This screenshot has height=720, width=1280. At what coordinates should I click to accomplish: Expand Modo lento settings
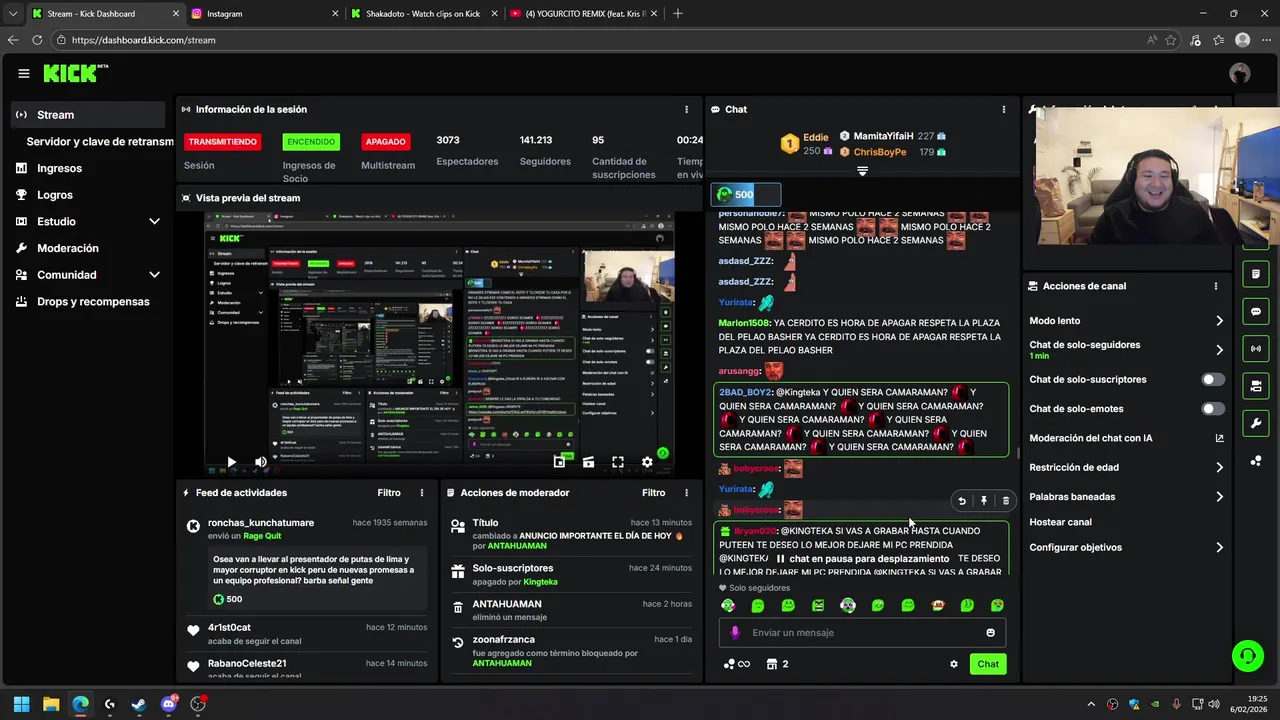point(1219,321)
